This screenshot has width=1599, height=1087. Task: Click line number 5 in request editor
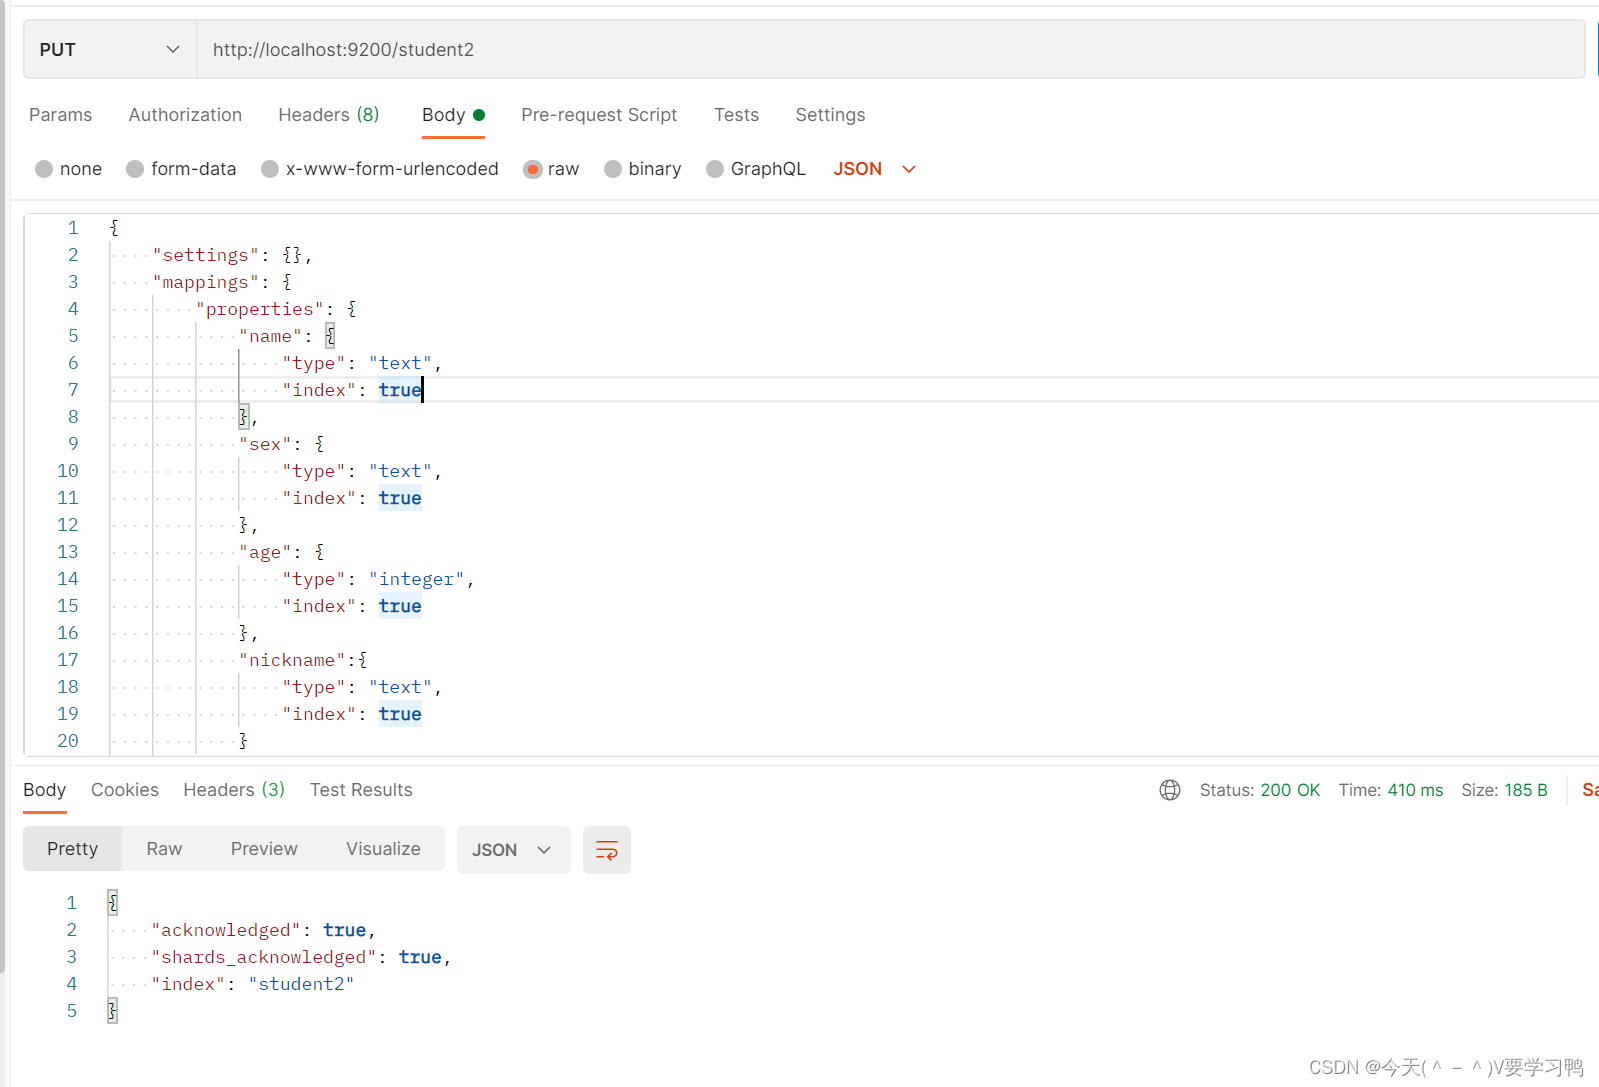coord(72,336)
